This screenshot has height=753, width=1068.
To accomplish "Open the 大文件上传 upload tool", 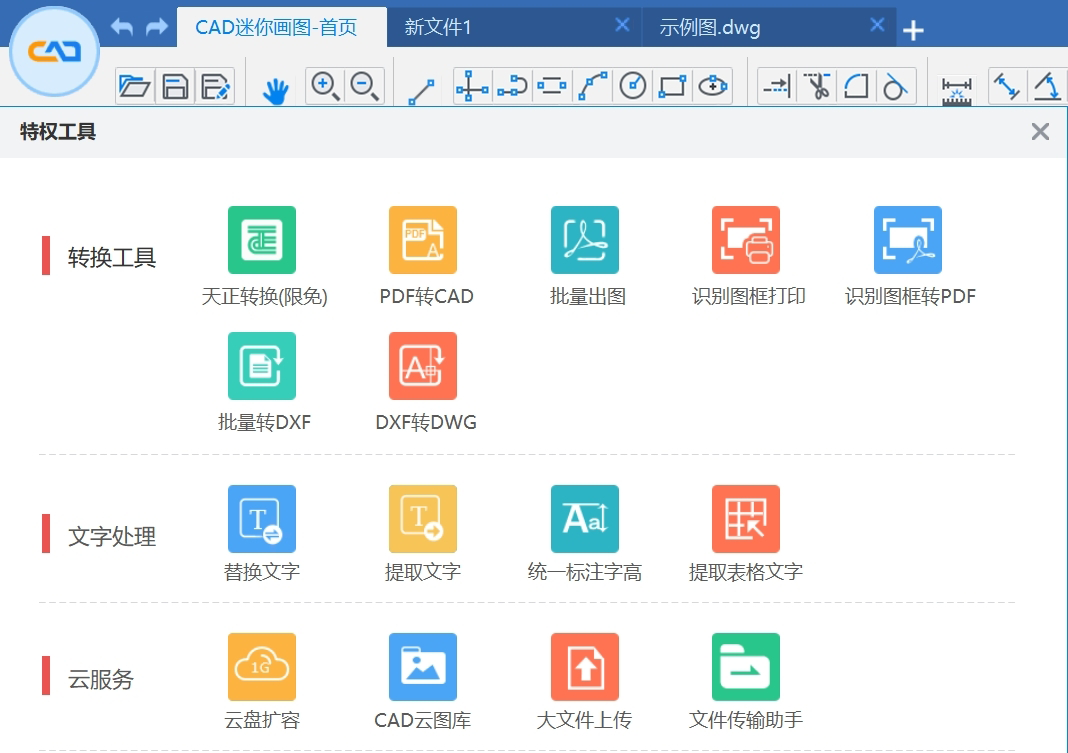I will [585, 667].
